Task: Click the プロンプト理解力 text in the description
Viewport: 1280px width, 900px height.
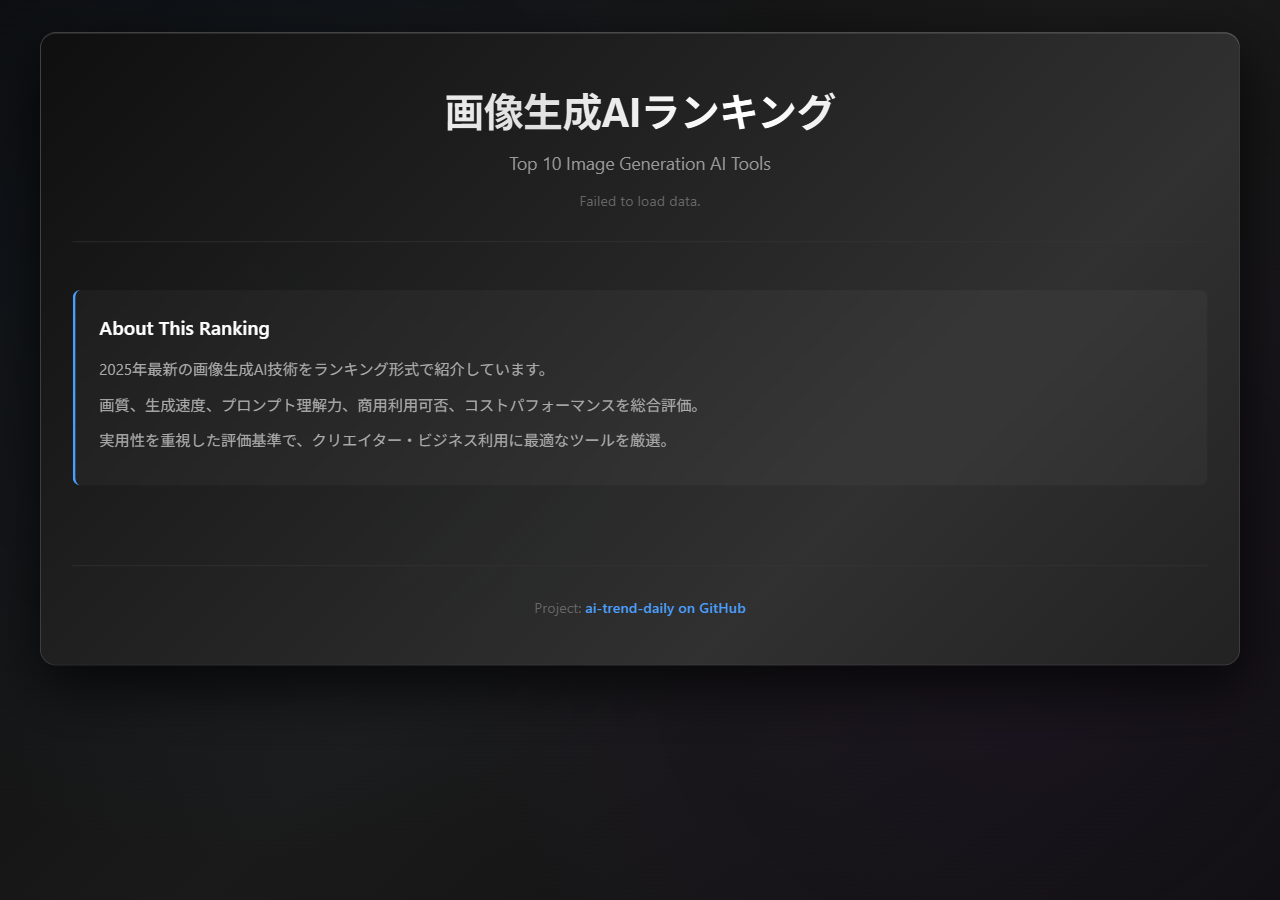Action: [282, 406]
